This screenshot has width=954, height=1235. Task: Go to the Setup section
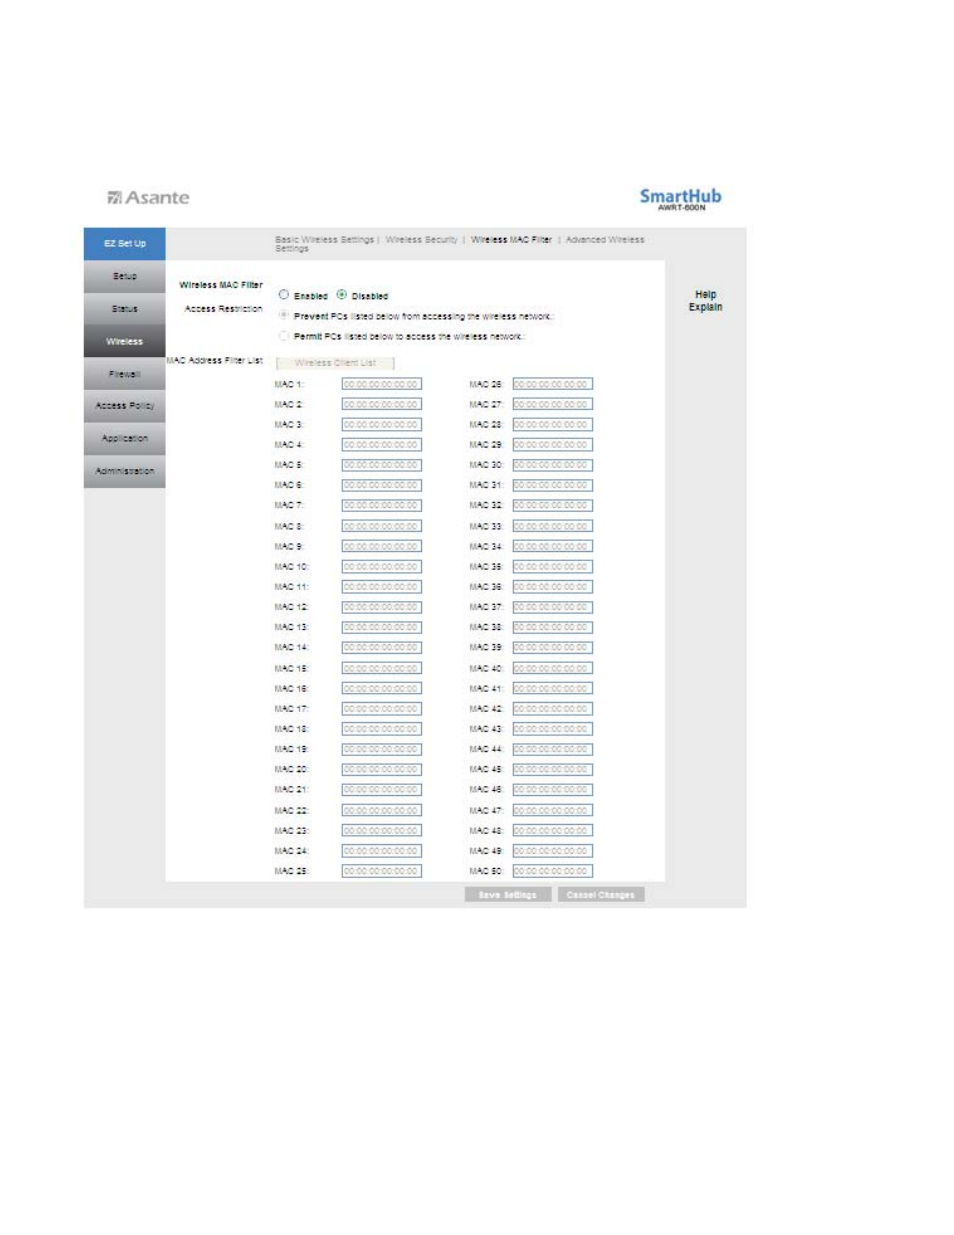pyautogui.click(x=124, y=277)
